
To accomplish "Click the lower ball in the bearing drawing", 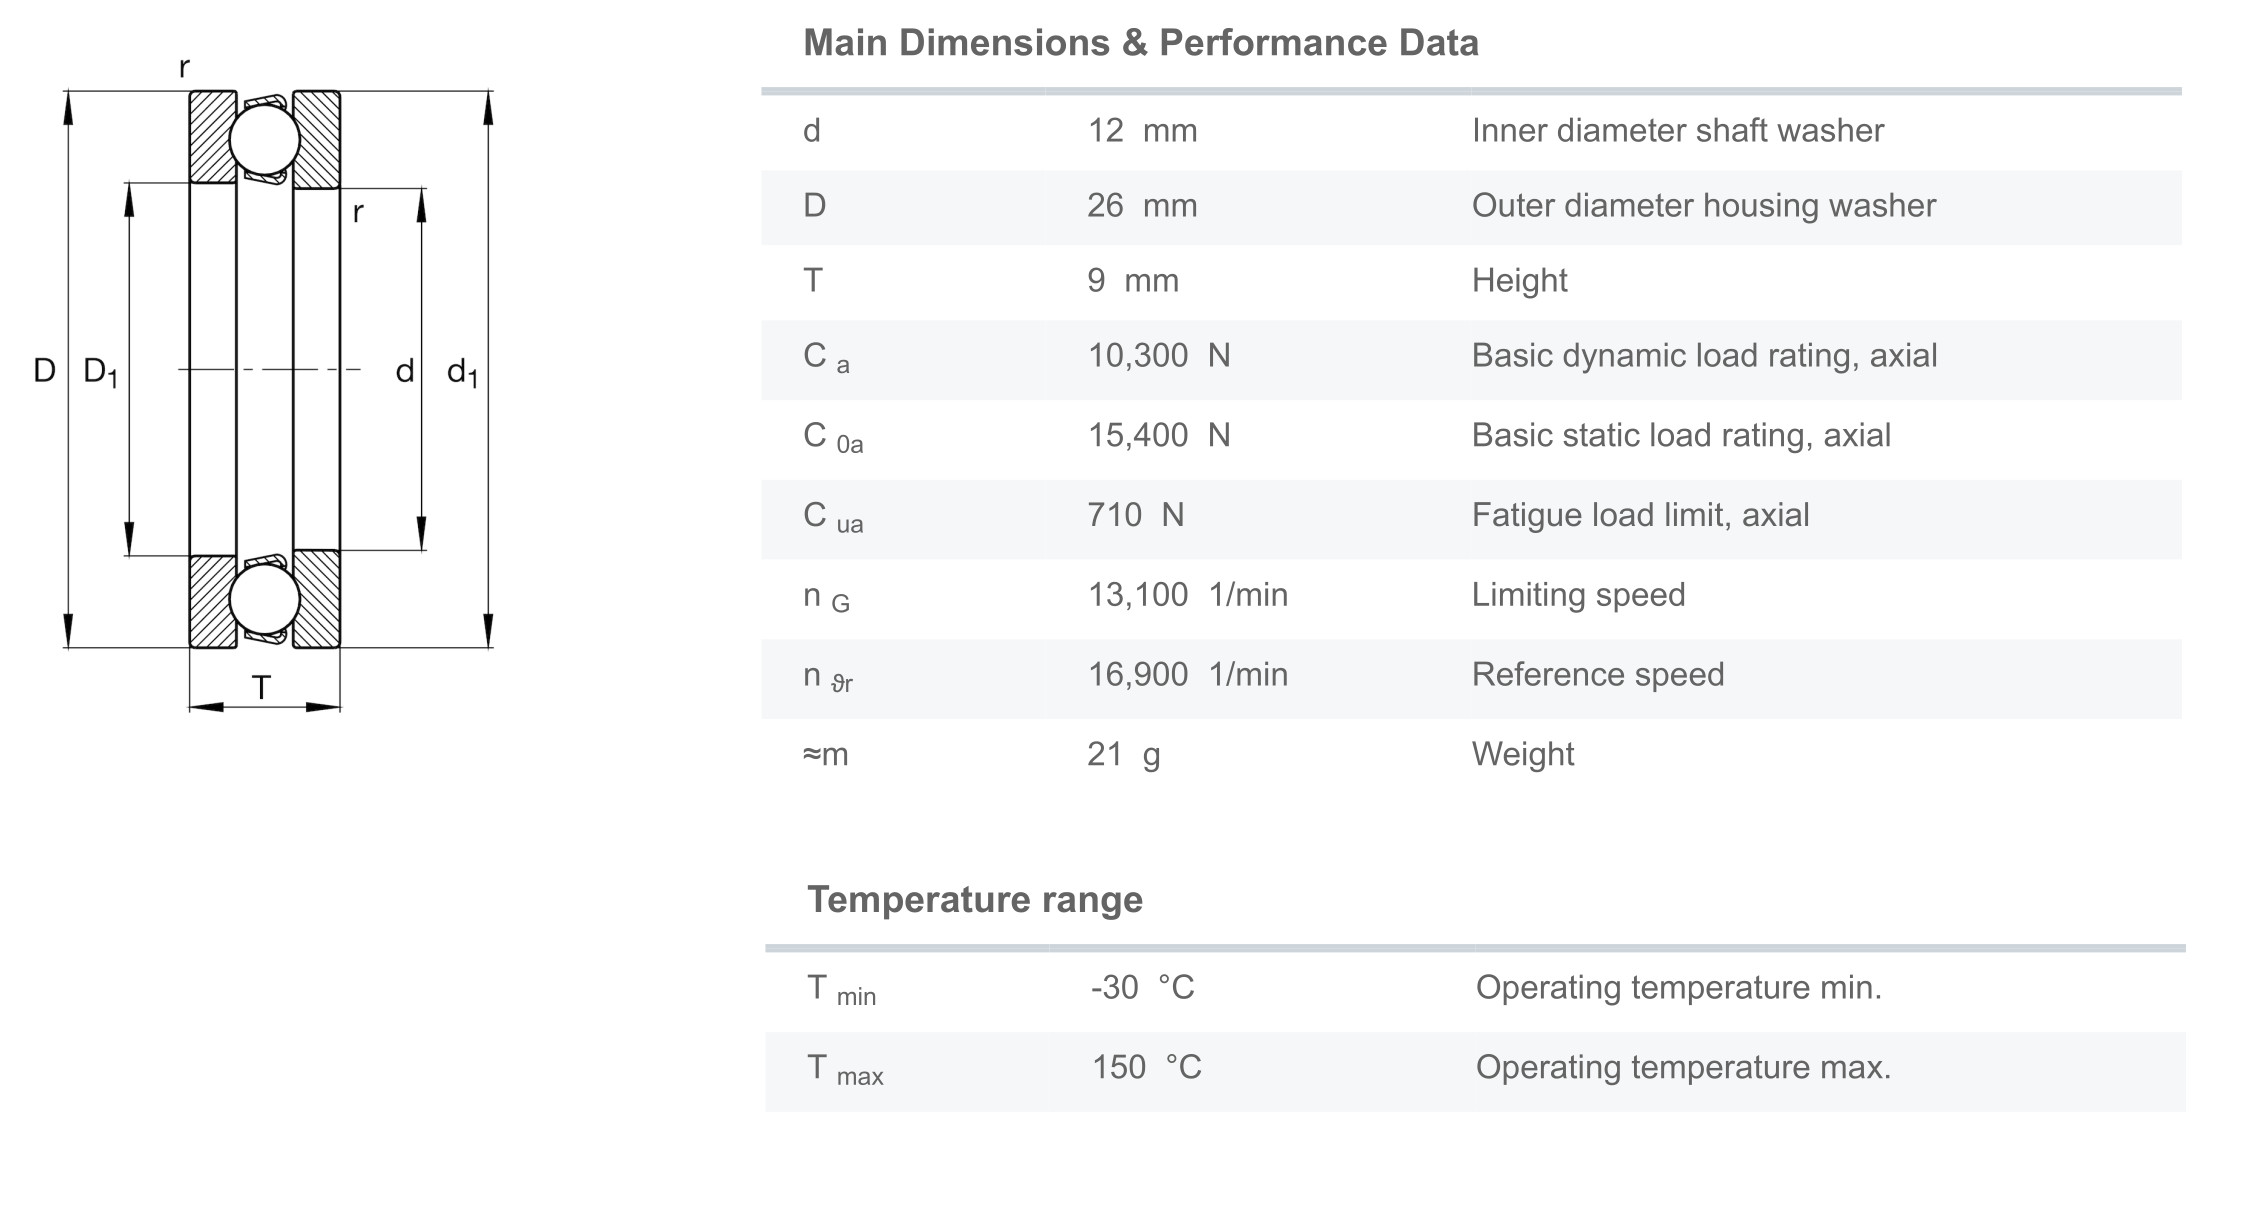I will tap(264, 600).
